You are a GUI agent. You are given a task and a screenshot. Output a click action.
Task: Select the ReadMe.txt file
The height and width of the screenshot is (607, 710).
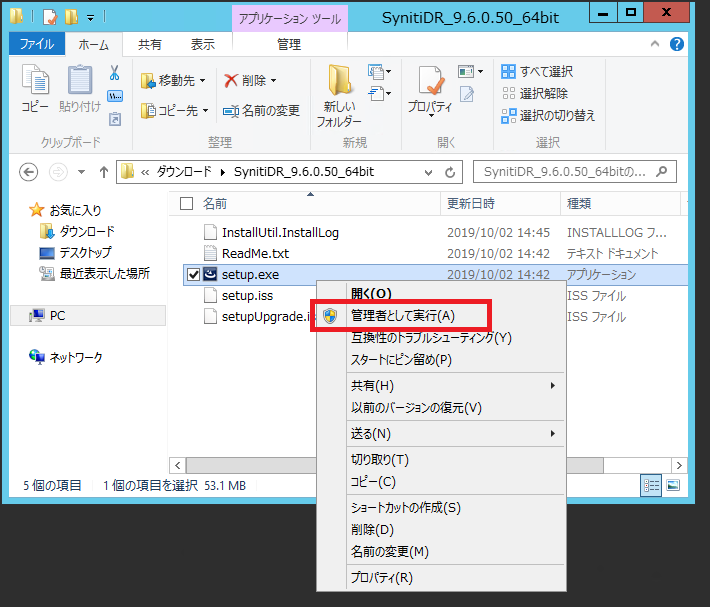click(x=255, y=253)
